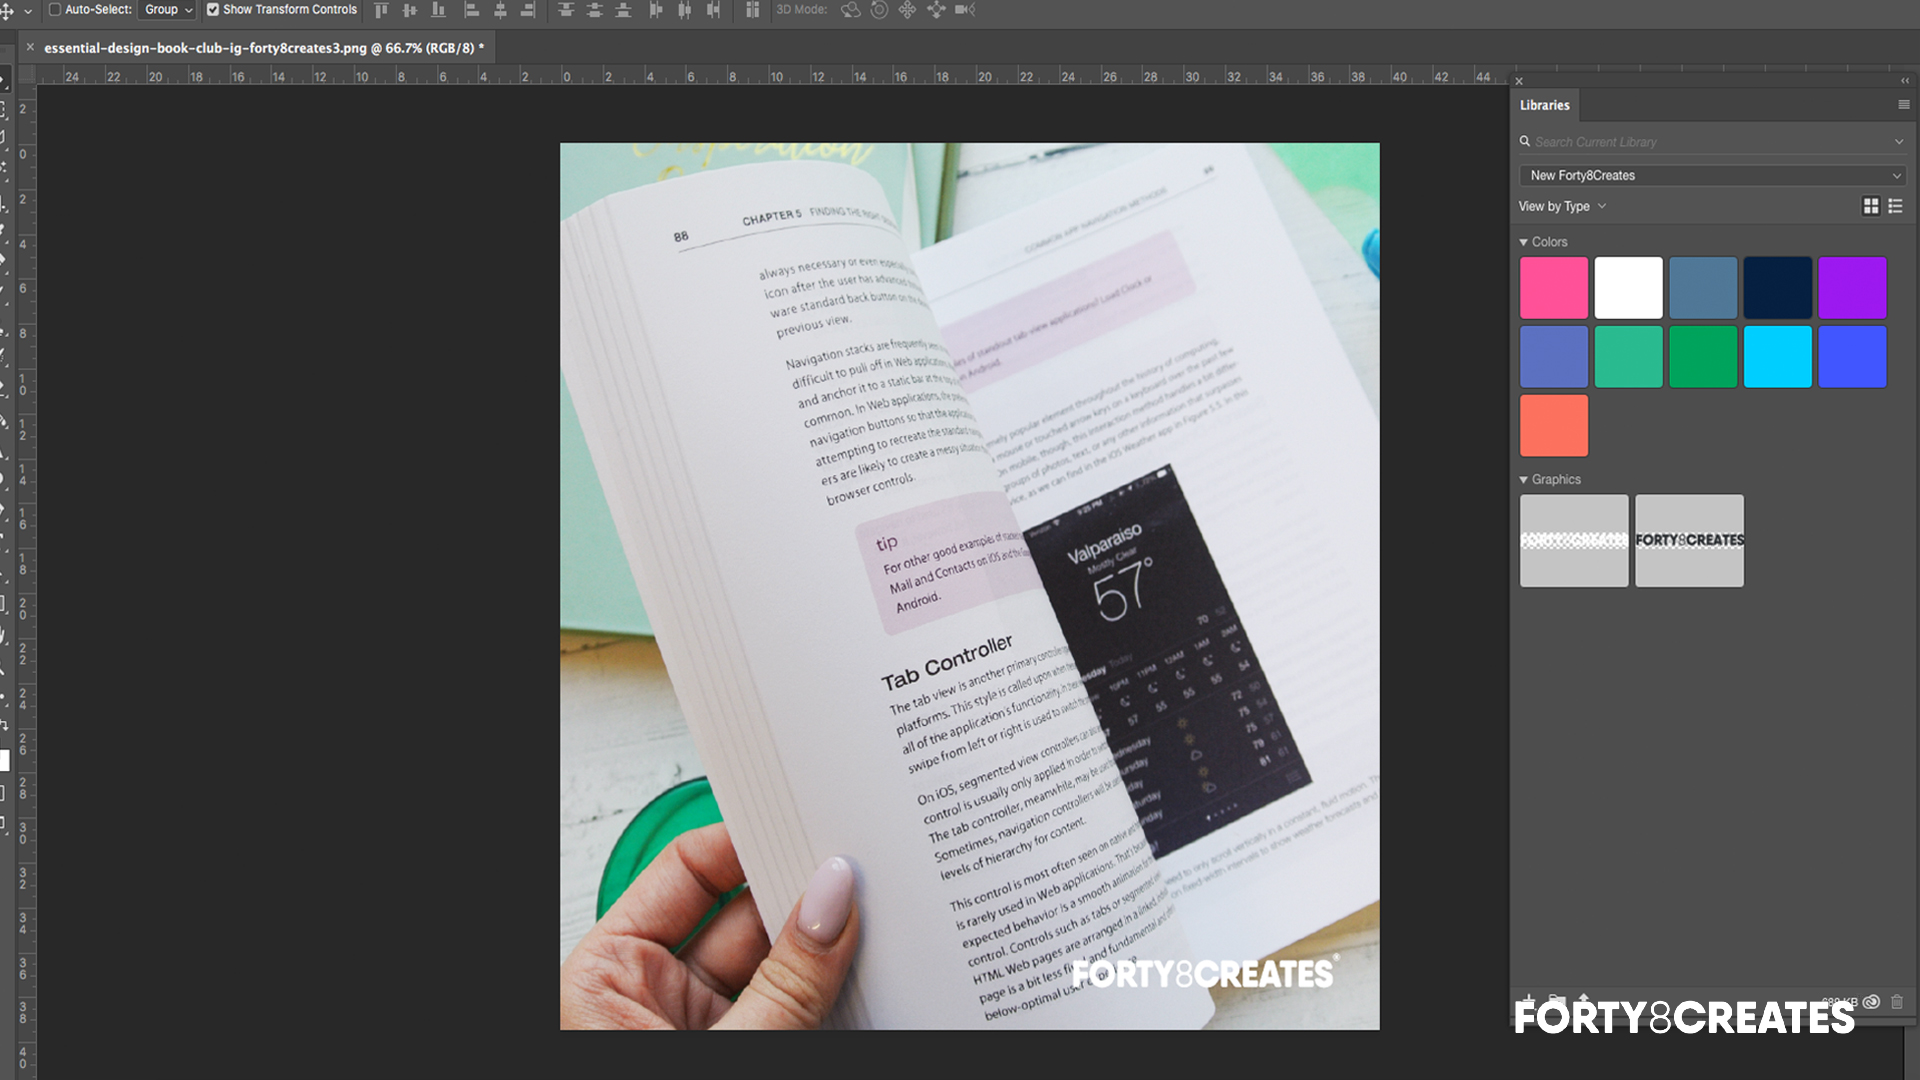The image size is (1920, 1080).
Task: Open the New Forty8Creates library dropdown
Action: [1712, 175]
